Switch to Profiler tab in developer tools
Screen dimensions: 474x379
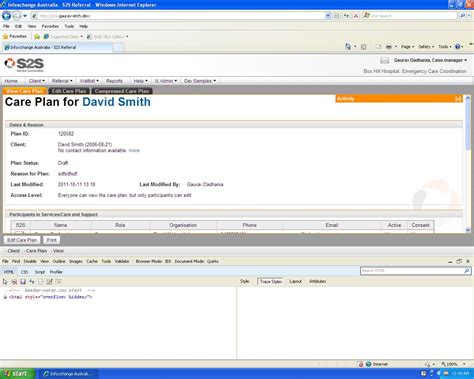click(x=56, y=272)
